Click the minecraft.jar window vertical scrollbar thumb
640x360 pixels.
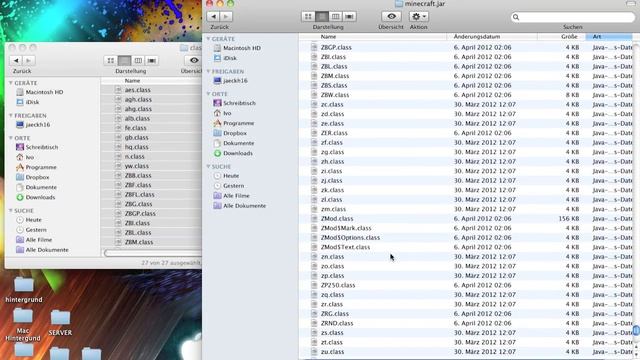tap(636, 330)
